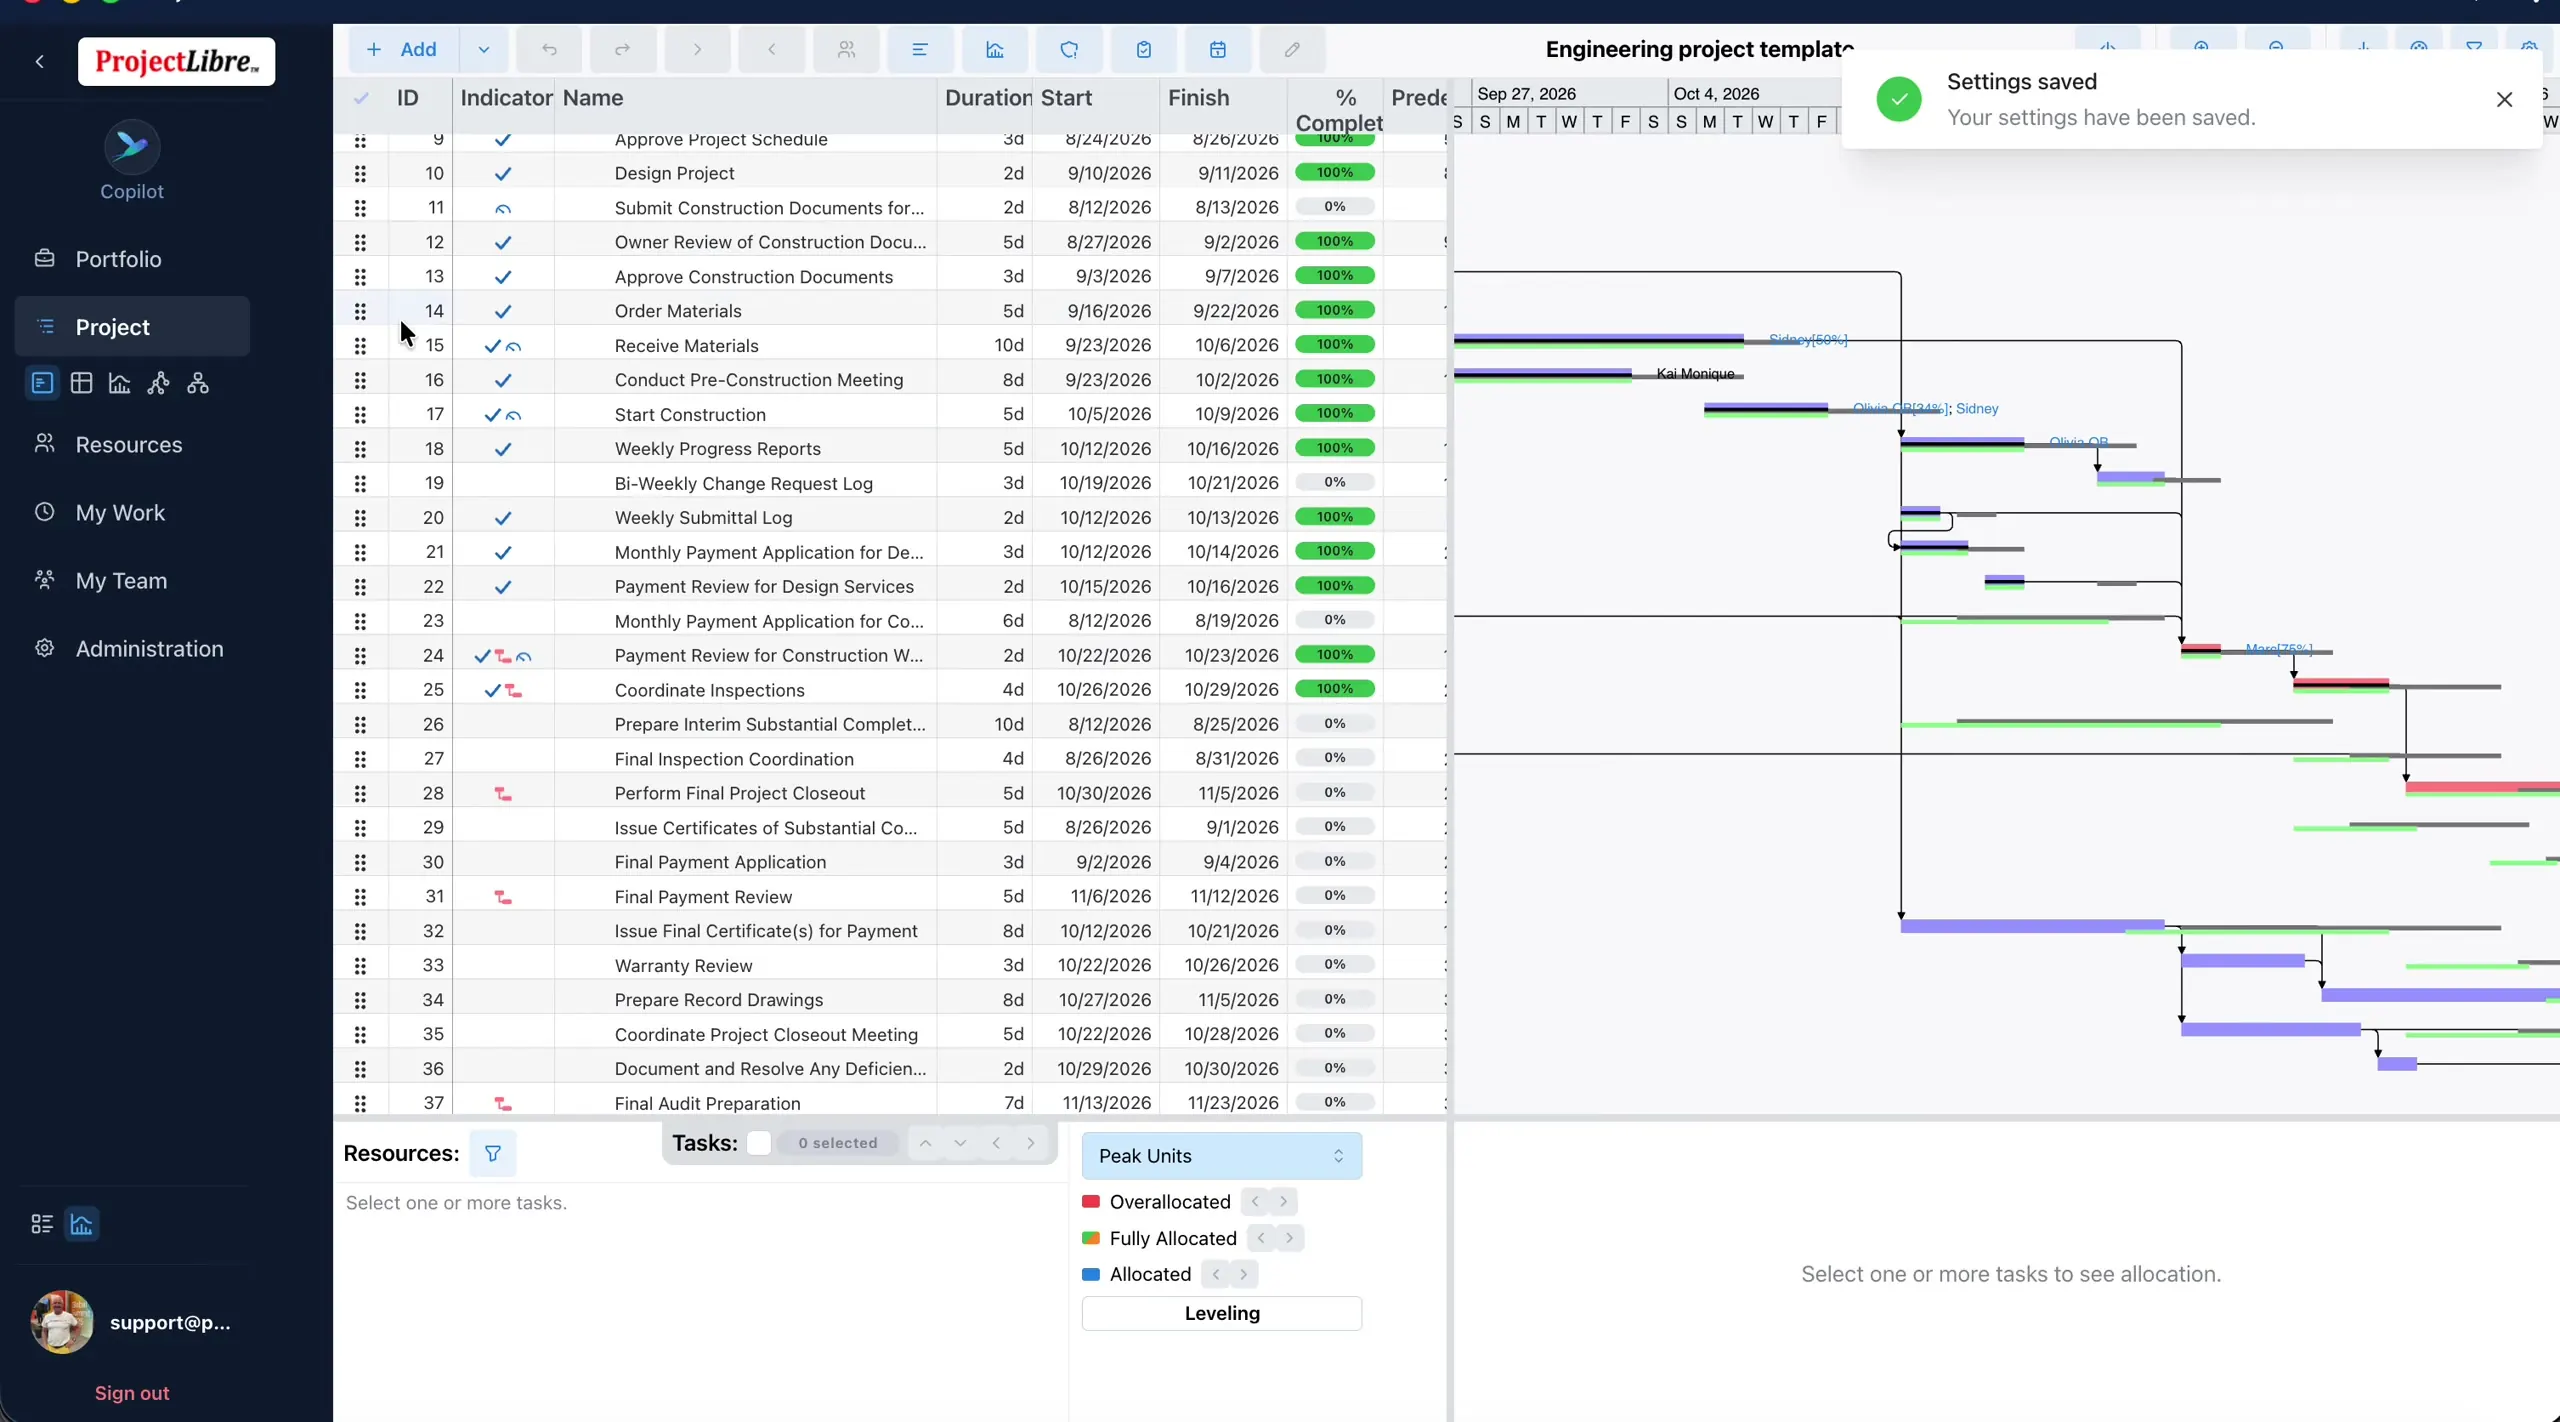The width and height of the screenshot is (2560, 1422).
Task: Click the indent task right-chevron toolbar button
Action: click(697, 49)
